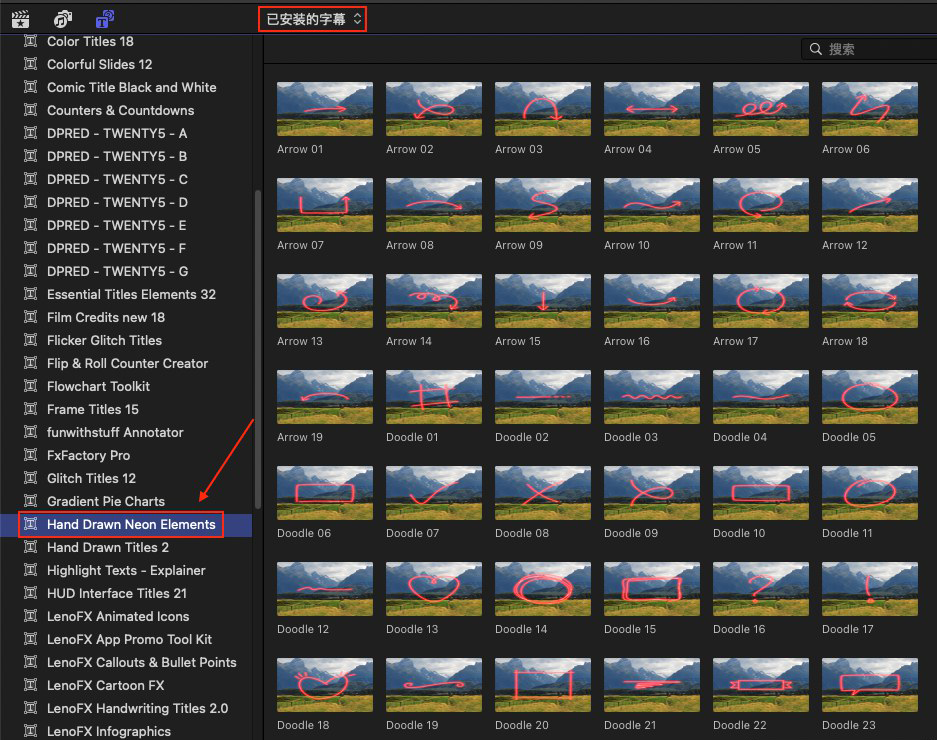The height and width of the screenshot is (740, 937).
Task: Click the icon beside Color Titles 18
Action: tap(30, 41)
